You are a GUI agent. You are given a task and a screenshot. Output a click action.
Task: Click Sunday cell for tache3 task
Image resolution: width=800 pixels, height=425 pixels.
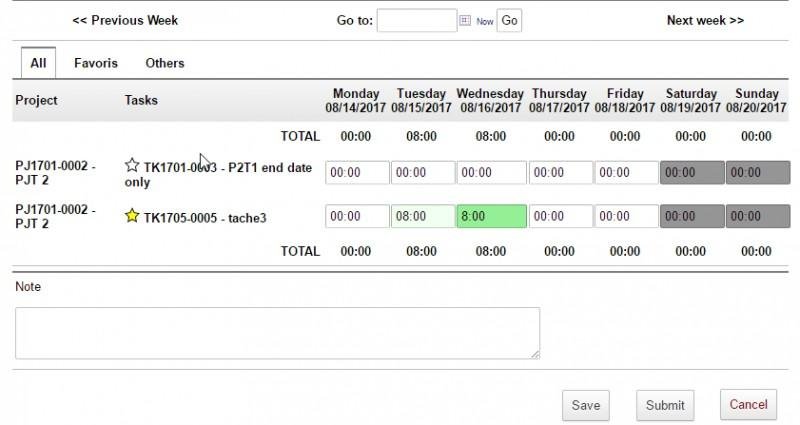coord(758,216)
